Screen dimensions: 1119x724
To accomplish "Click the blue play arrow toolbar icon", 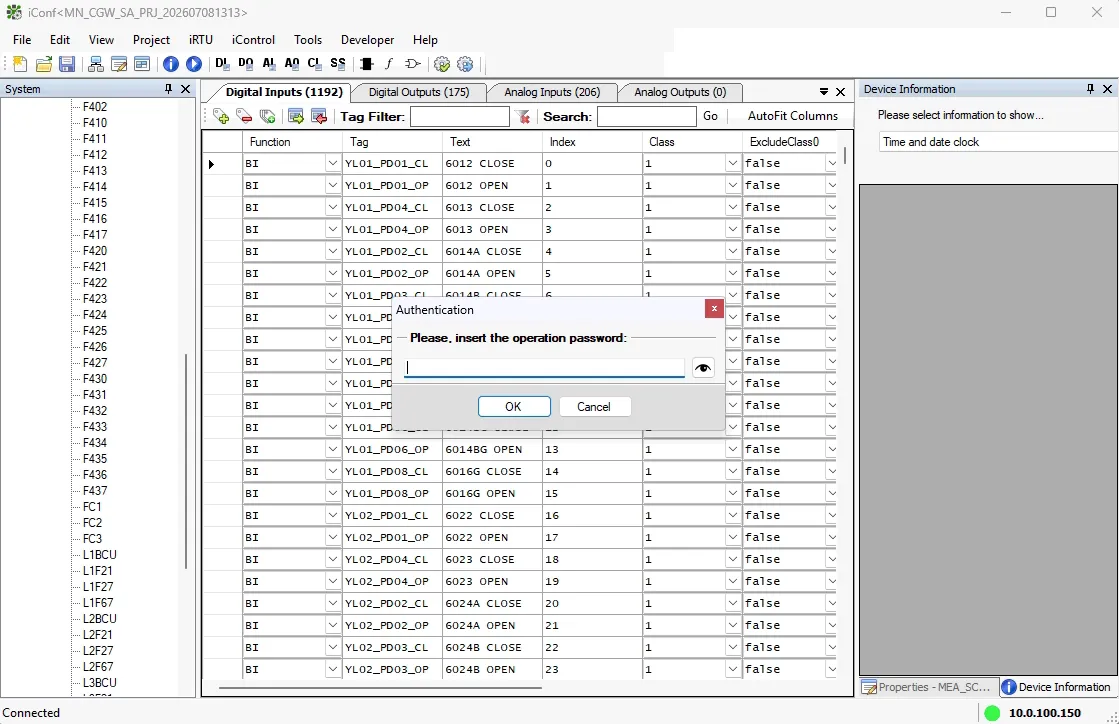I will [x=193, y=64].
